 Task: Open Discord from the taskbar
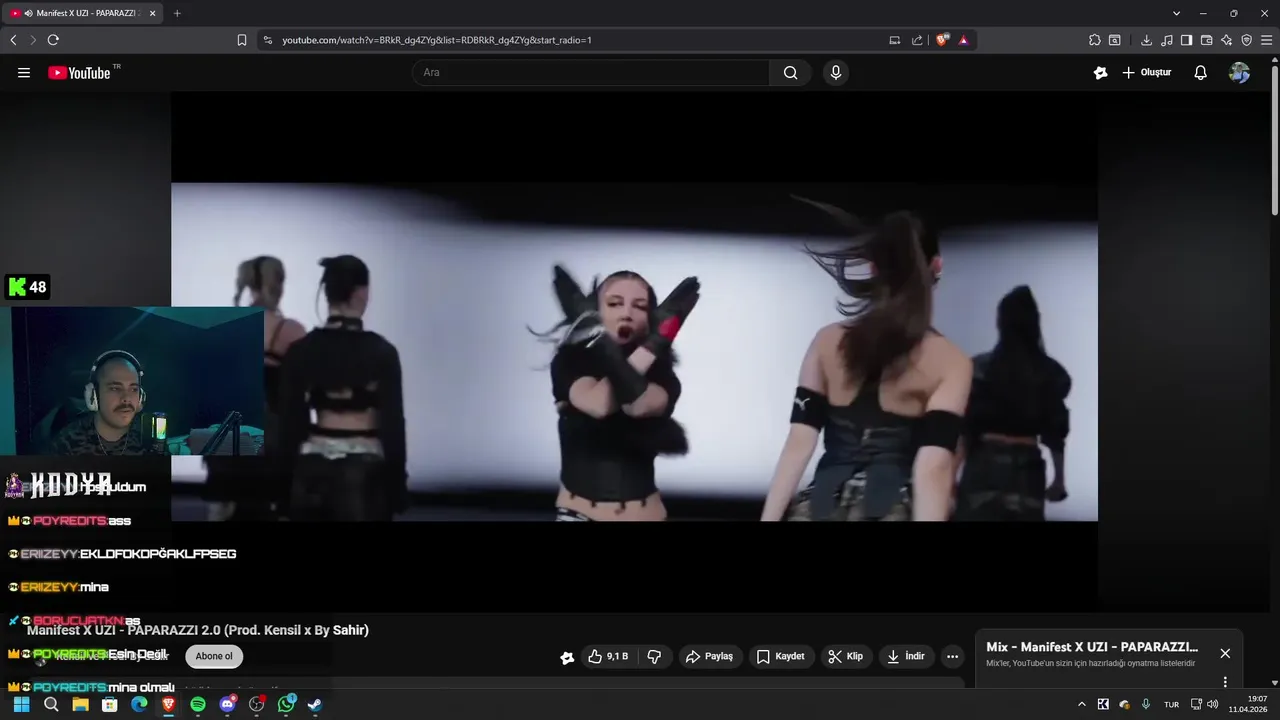point(228,704)
